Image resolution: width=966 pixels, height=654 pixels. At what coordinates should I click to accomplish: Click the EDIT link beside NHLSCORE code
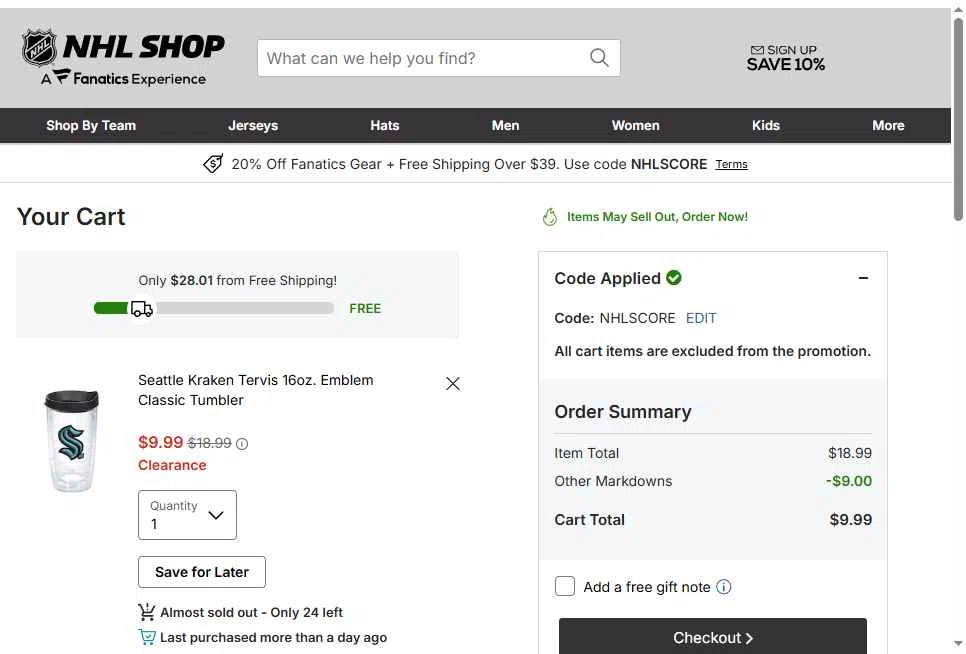click(701, 318)
